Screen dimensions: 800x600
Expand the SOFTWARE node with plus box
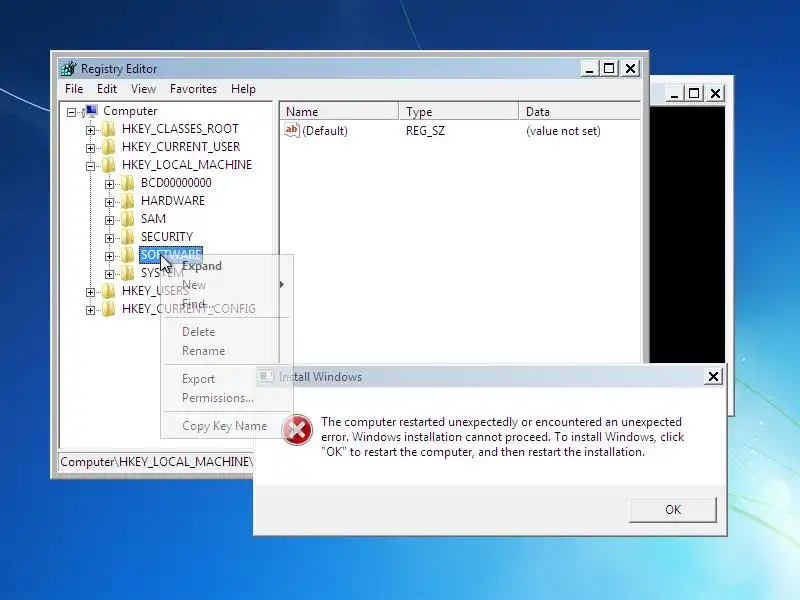[x=109, y=256]
